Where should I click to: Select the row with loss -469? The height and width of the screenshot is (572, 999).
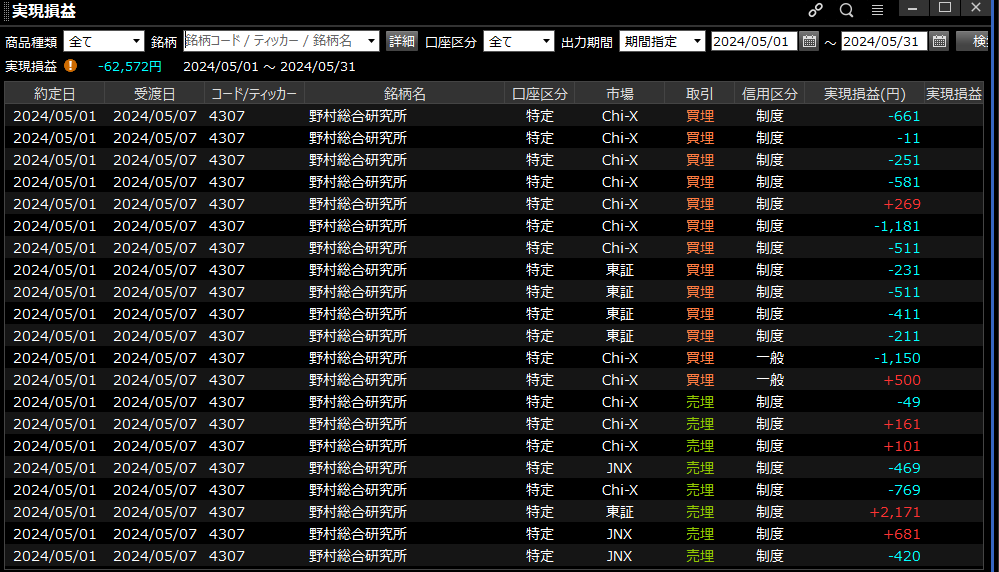pyautogui.click(x=494, y=468)
